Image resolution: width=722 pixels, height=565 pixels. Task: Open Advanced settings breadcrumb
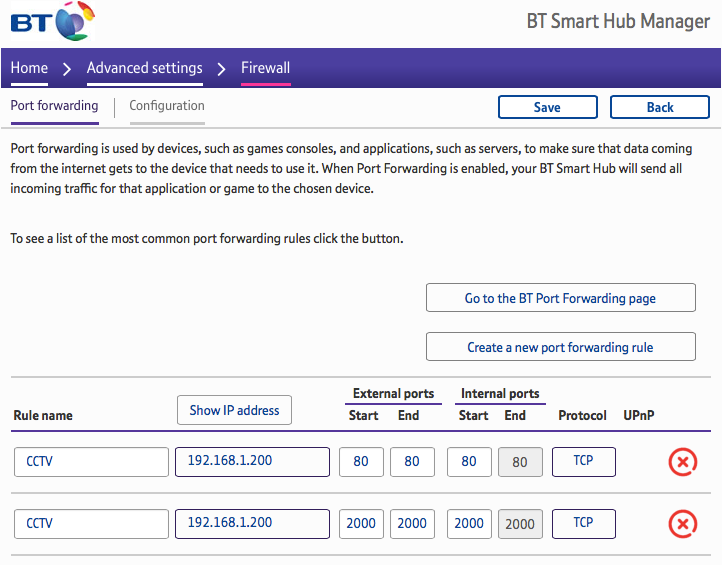pyautogui.click(x=145, y=68)
